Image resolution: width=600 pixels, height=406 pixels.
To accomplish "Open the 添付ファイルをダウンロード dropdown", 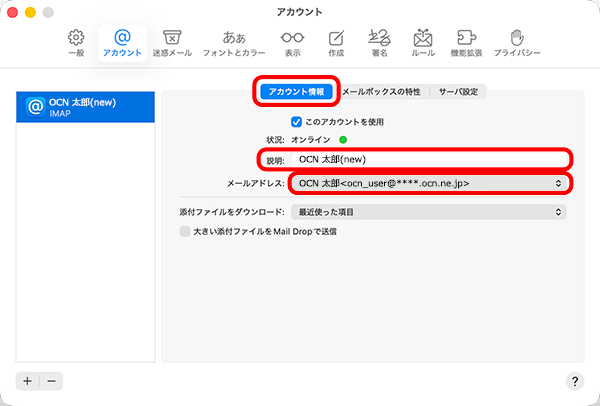I will [x=427, y=212].
